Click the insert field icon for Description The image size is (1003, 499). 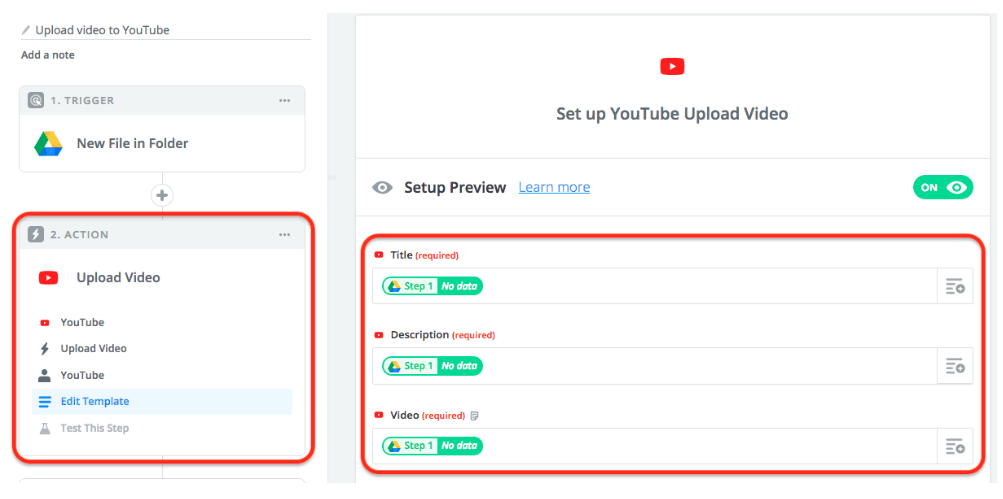(954, 367)
